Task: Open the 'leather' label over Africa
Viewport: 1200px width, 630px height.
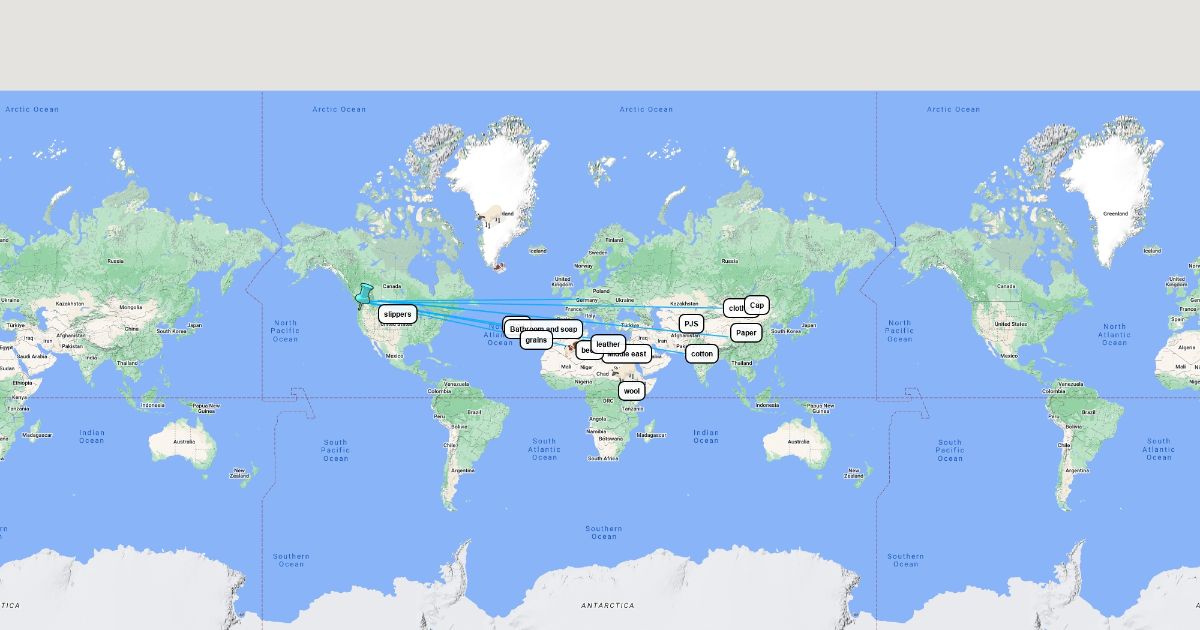Action: click(x=608, y=344)
